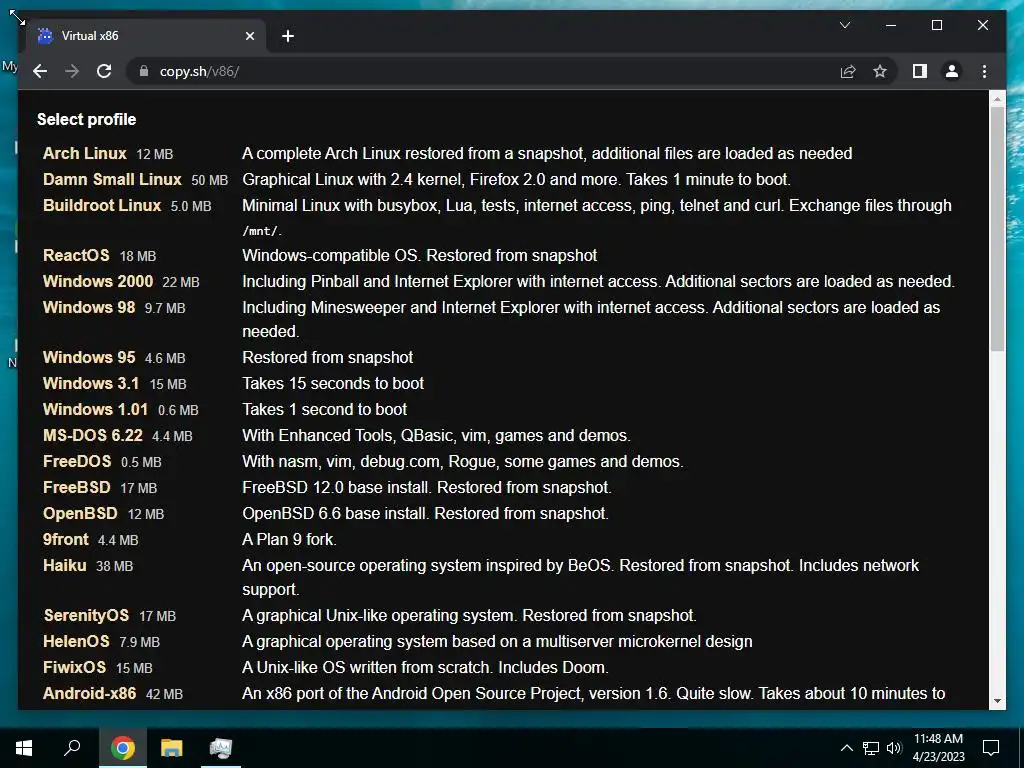The image size is (1024, 768).
Task: Click the forward navigation arrow
Action: 72,71
